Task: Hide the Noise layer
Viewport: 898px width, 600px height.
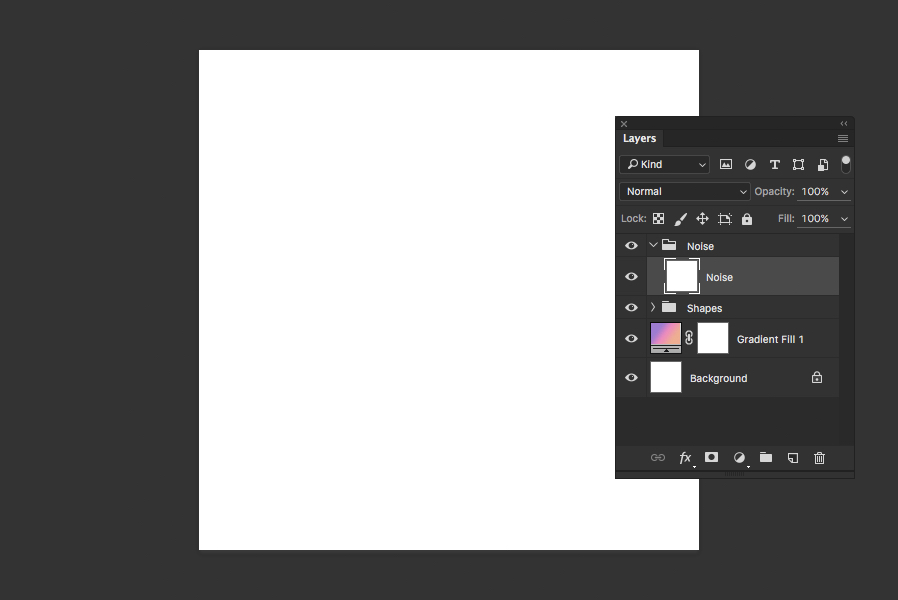Action: tap(631, 277)
